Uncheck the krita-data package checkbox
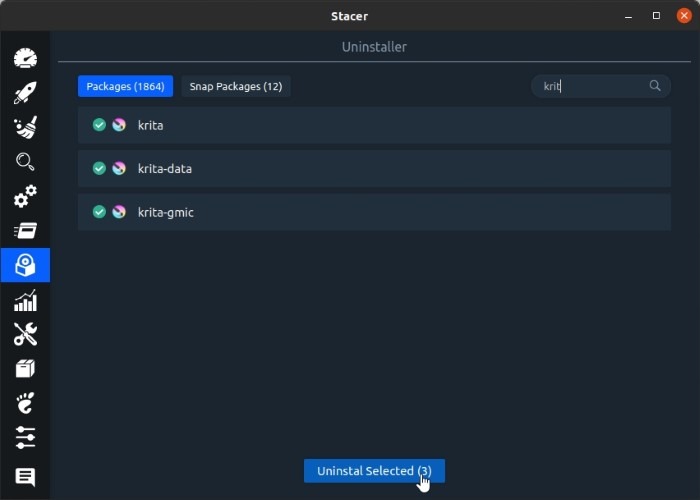 pyautogui.click(x=99, y=168)
